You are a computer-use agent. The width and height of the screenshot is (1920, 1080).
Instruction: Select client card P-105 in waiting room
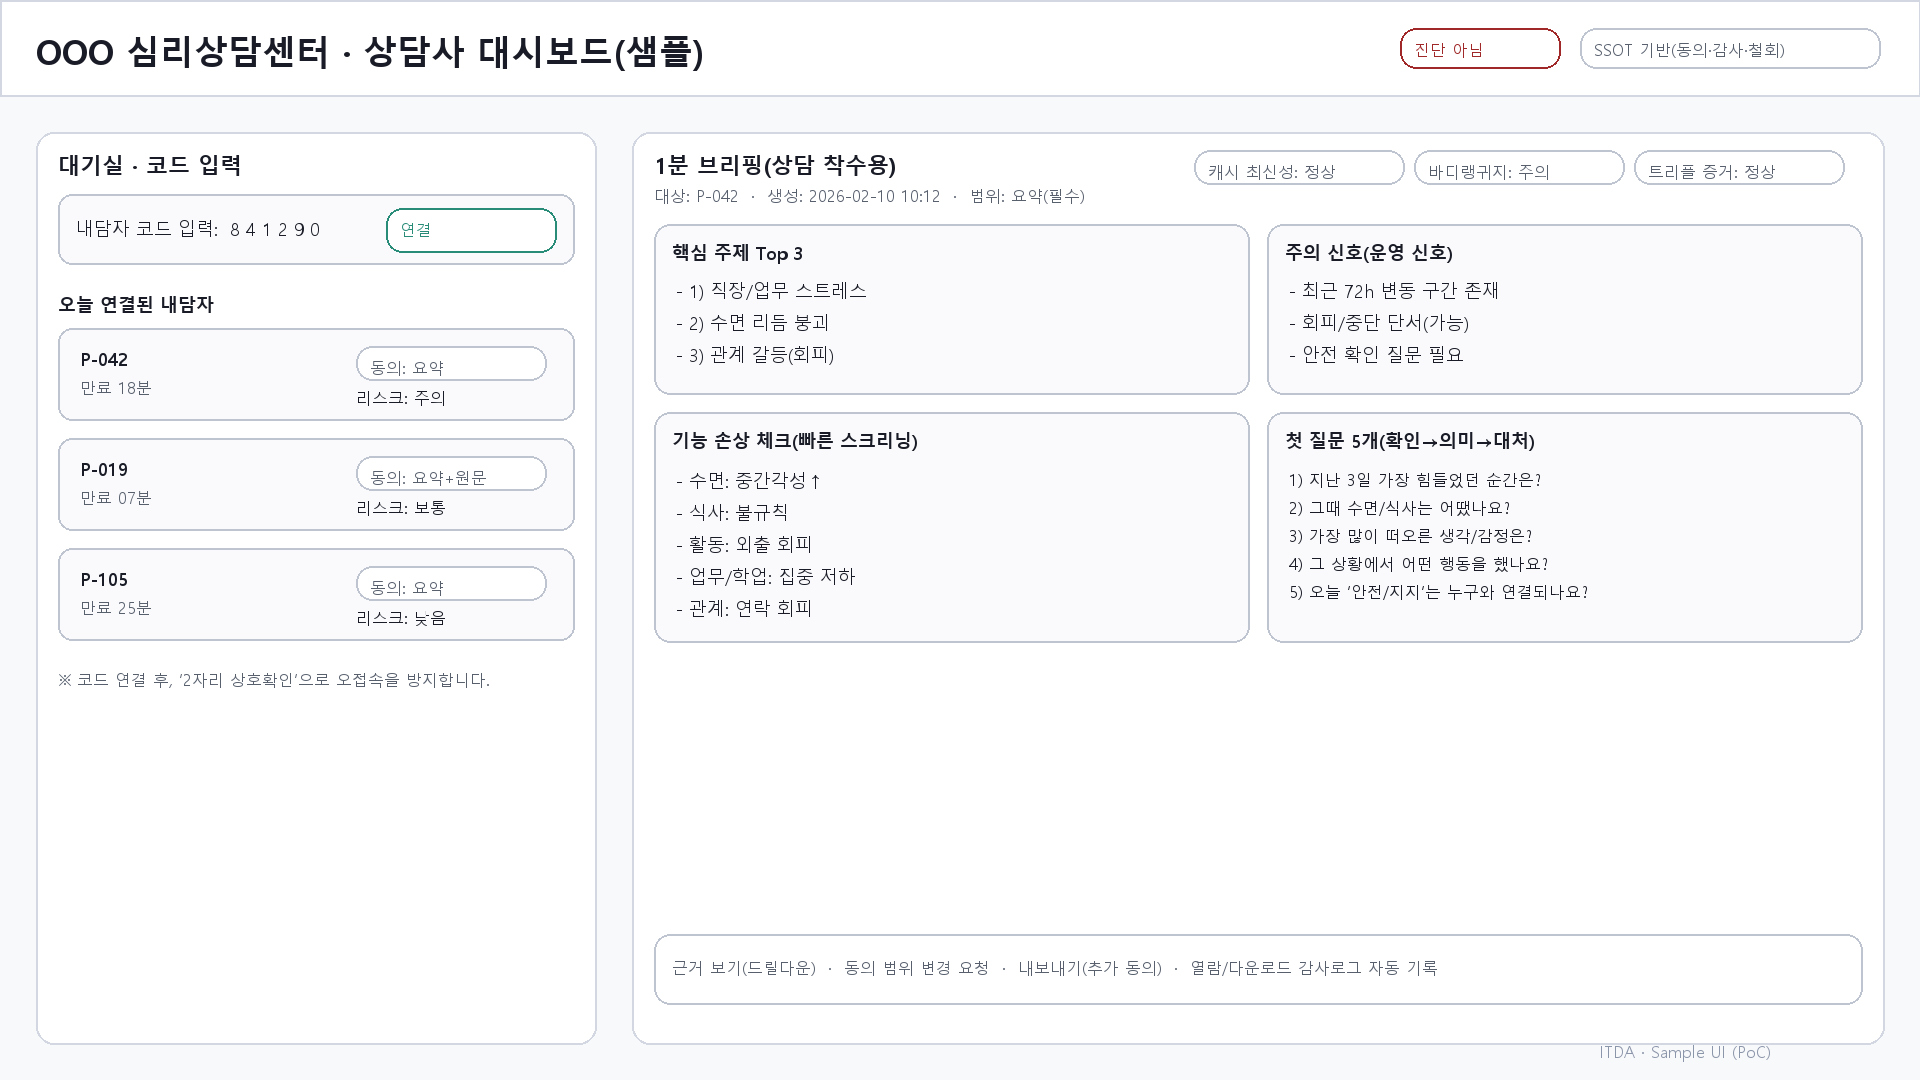pyautogui.click(x=200, y=594)
